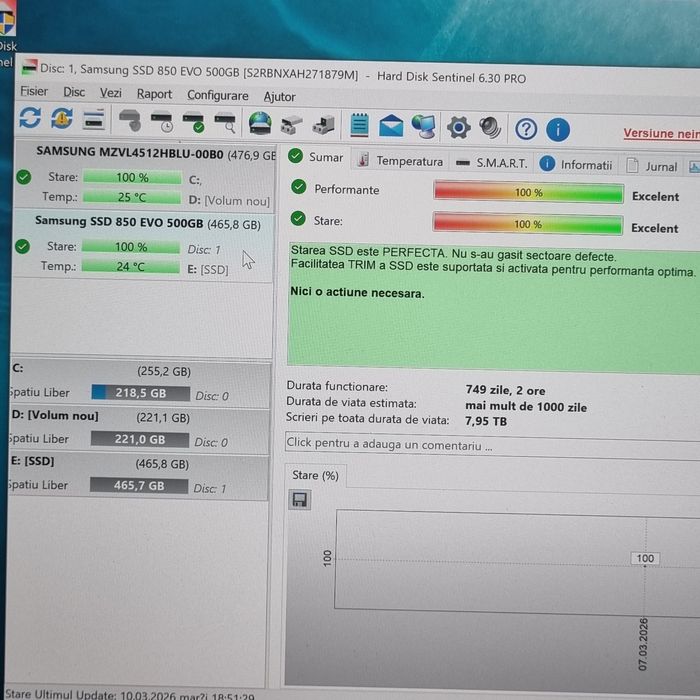Click the C: free space bar 218,5 GB
Viewport: 700px width, 700px height.
pyautogui.click(x=141, y=393)
